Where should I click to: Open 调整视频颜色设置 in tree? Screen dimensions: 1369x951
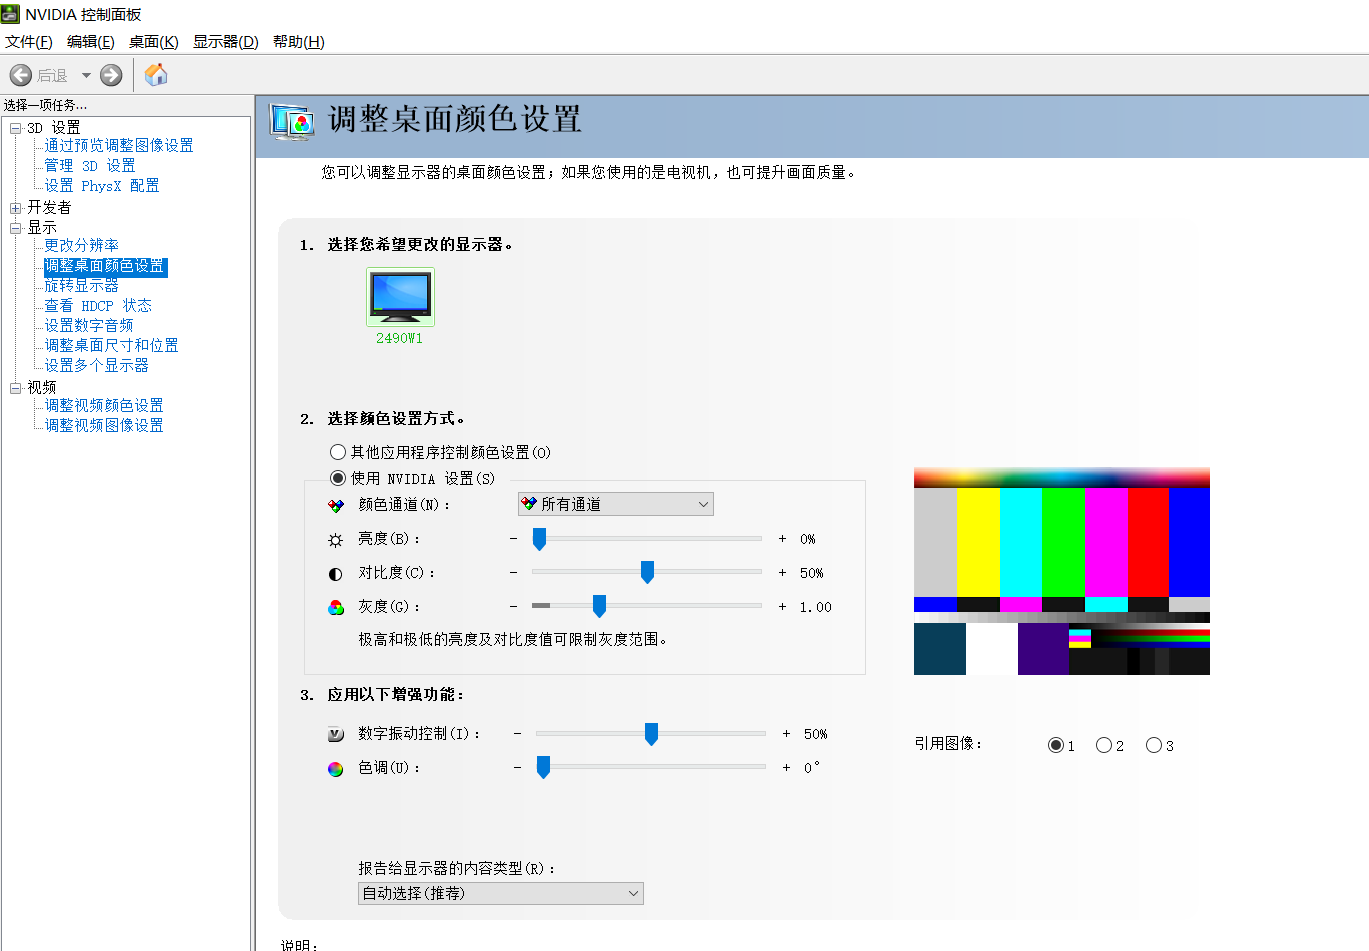tap(104, 406)
